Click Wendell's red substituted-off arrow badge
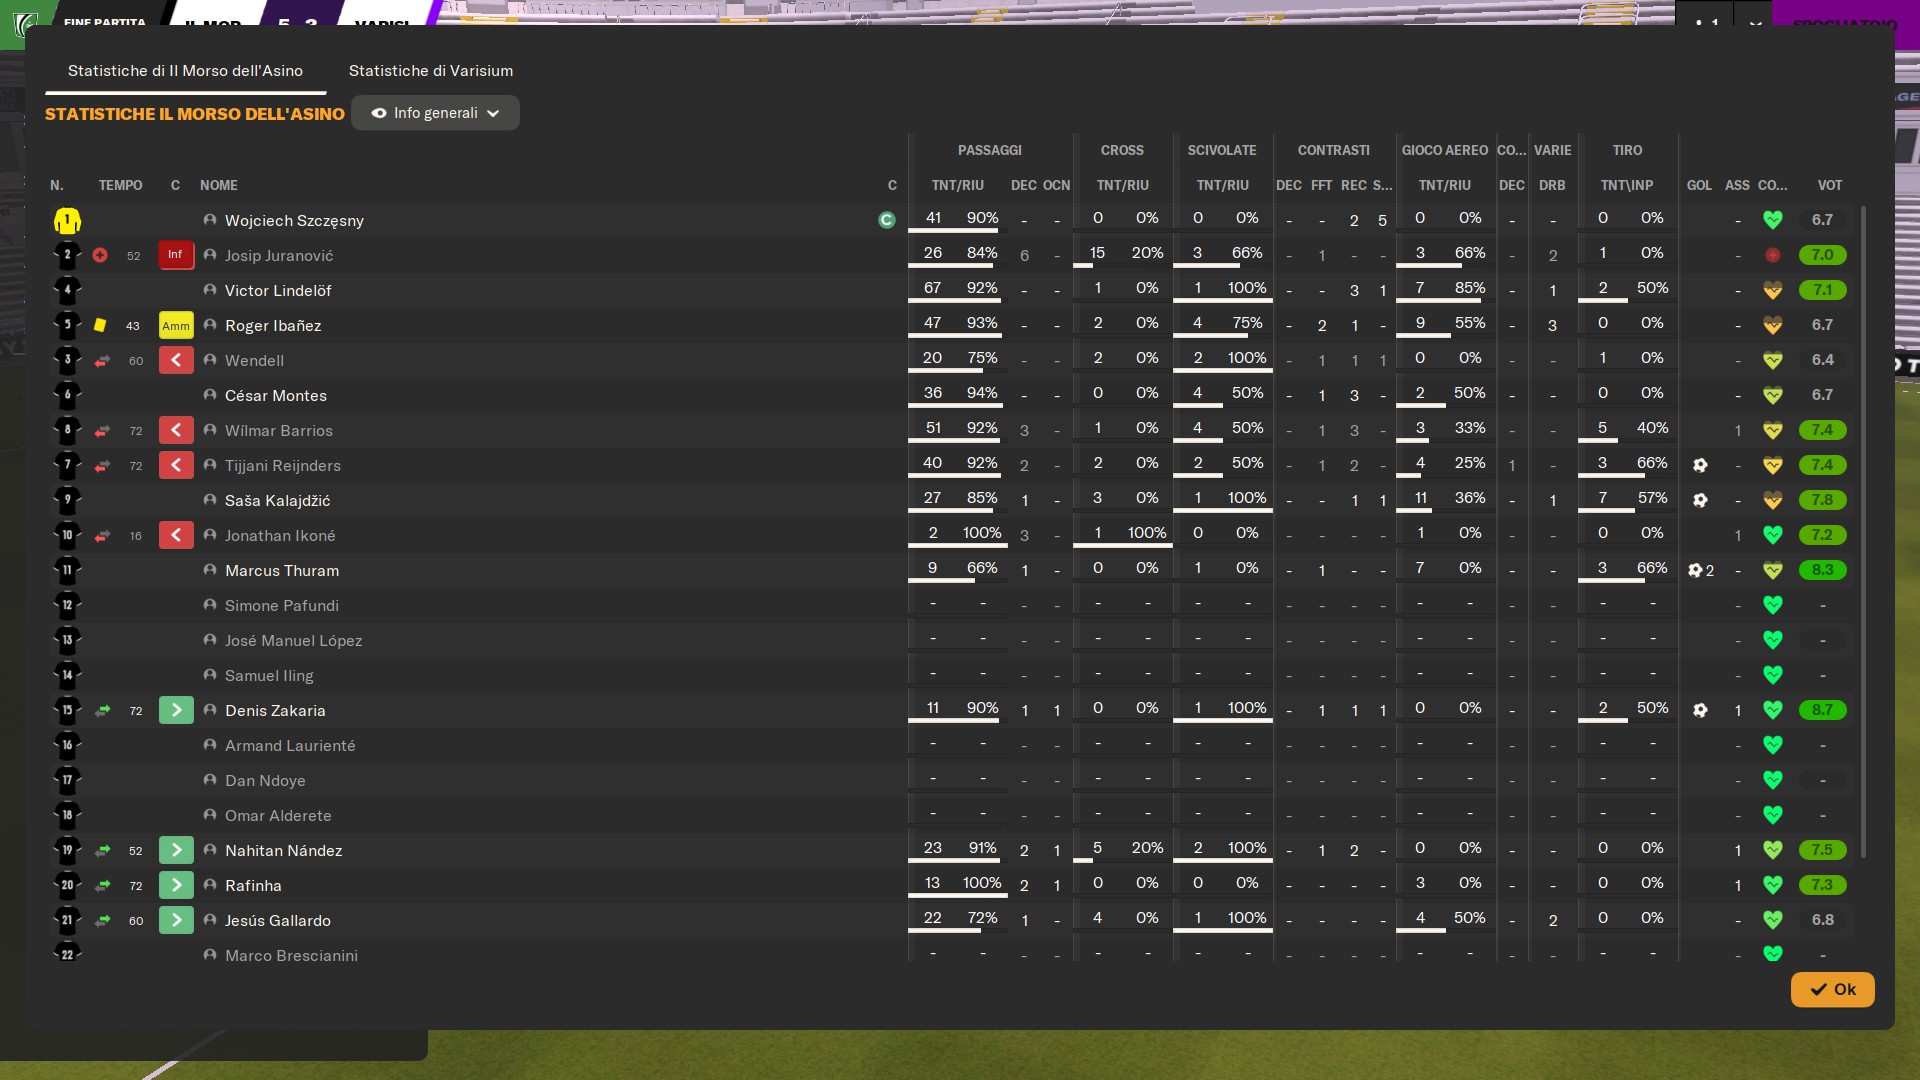The width and height of the screenshot is (1920, 1080). tap(176, 360)
